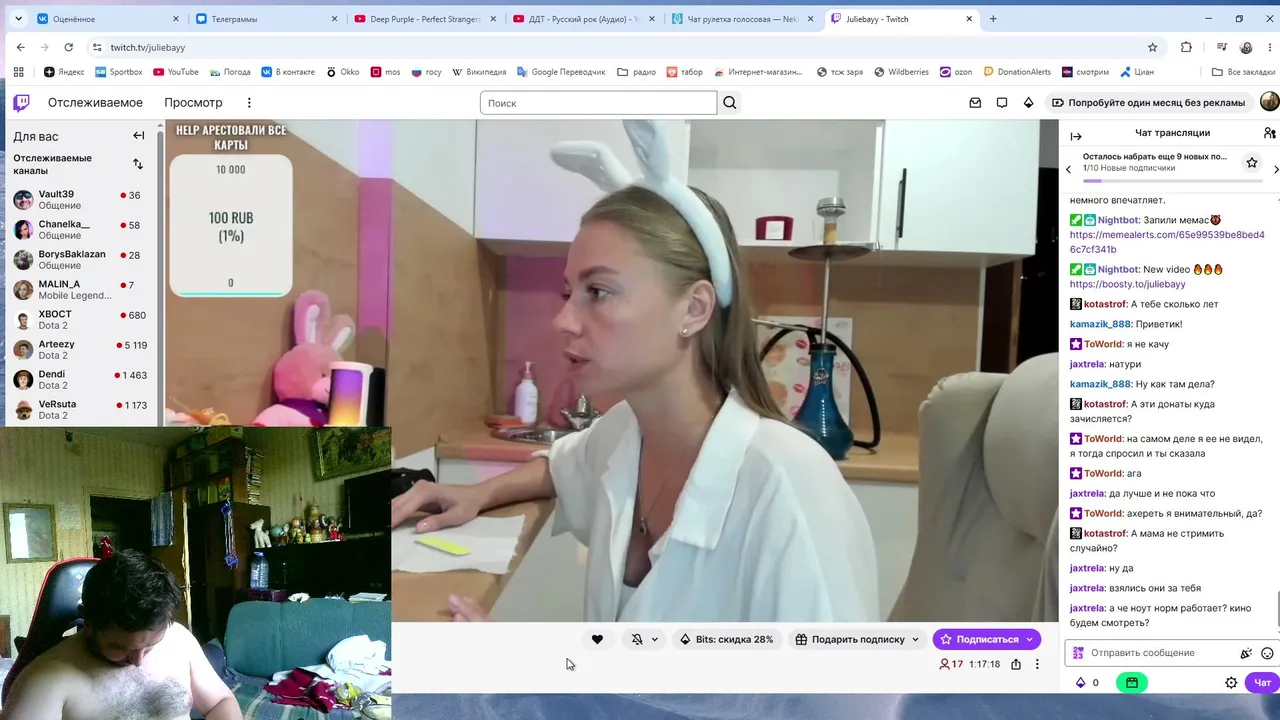Screen dimensions: 1280x720
Task: Open chat settings gear icon
Action: click(x=1231, y=683)
